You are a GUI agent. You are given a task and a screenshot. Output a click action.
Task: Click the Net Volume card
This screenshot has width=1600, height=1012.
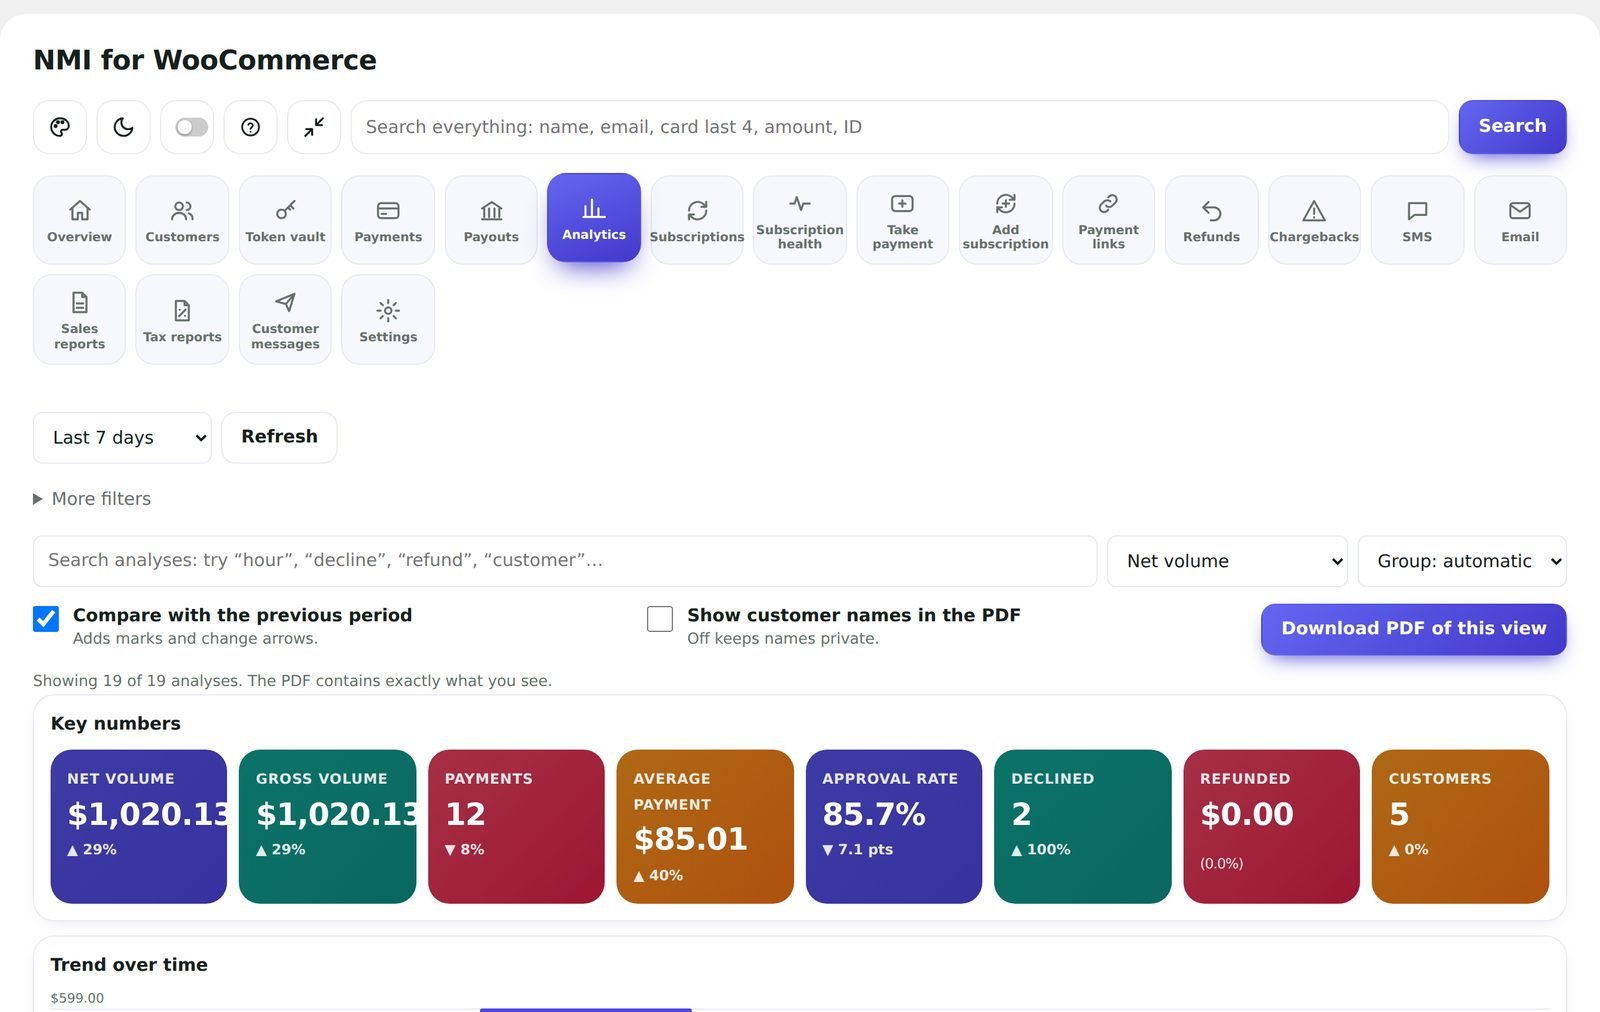click(139, 827)
